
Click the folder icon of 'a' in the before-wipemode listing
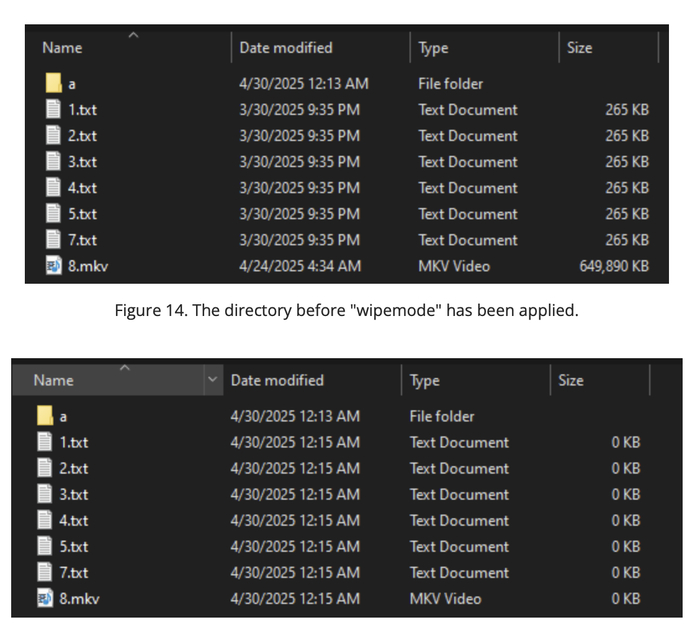tap(53, 84)
